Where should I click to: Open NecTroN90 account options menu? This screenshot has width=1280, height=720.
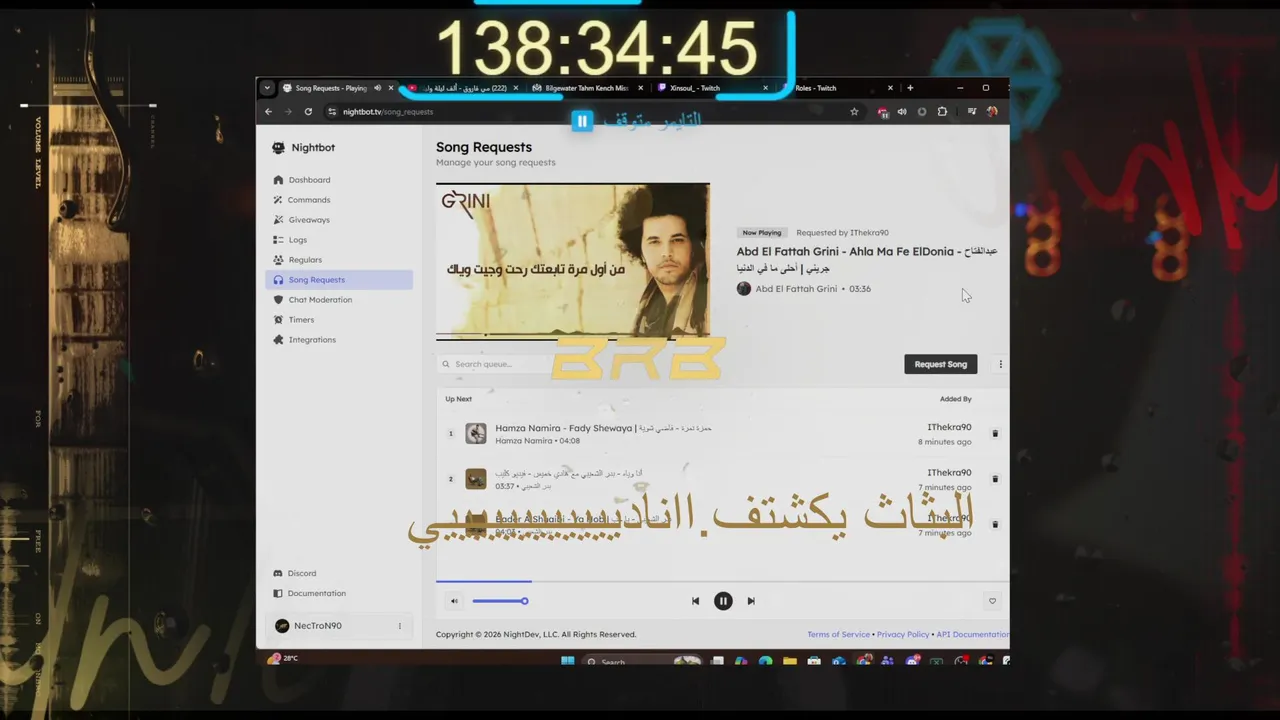coord(399,626)
